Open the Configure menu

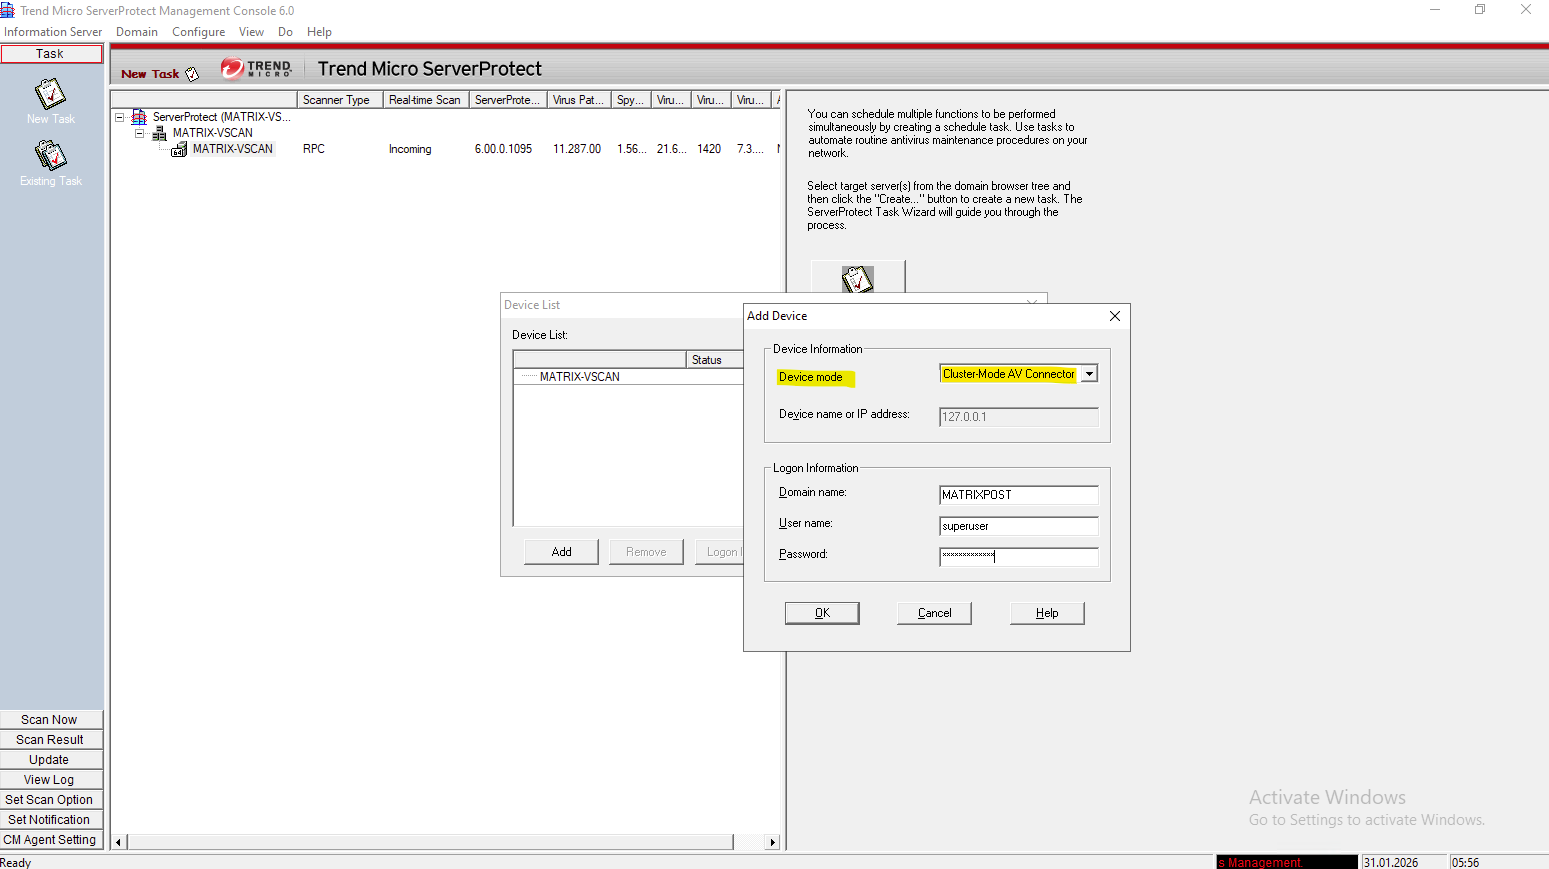pos(198,32)
